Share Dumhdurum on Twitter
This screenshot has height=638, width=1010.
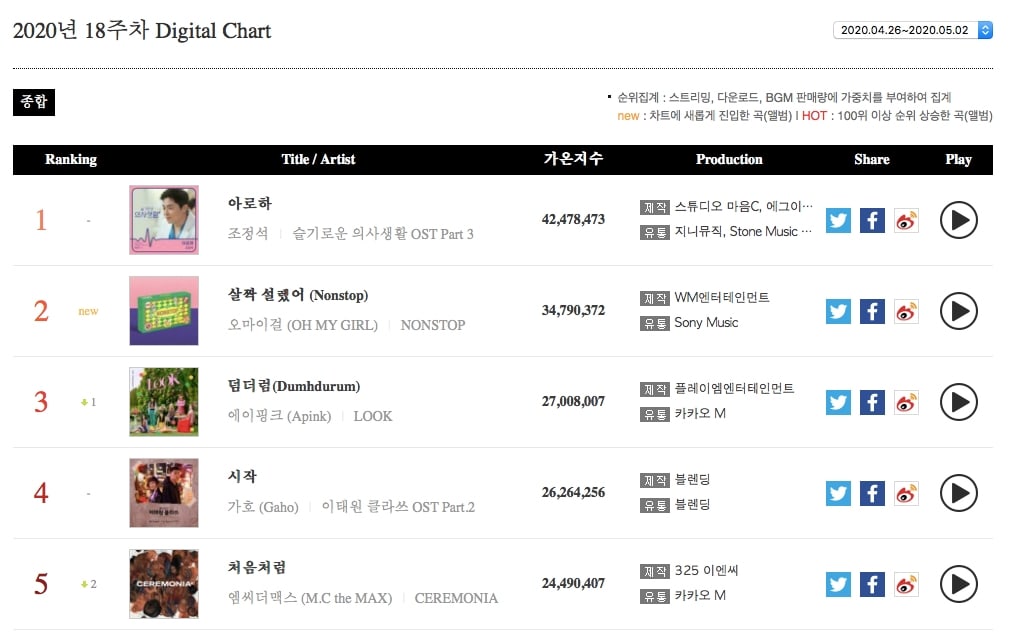pyautogui.click(x=838, y=402)
